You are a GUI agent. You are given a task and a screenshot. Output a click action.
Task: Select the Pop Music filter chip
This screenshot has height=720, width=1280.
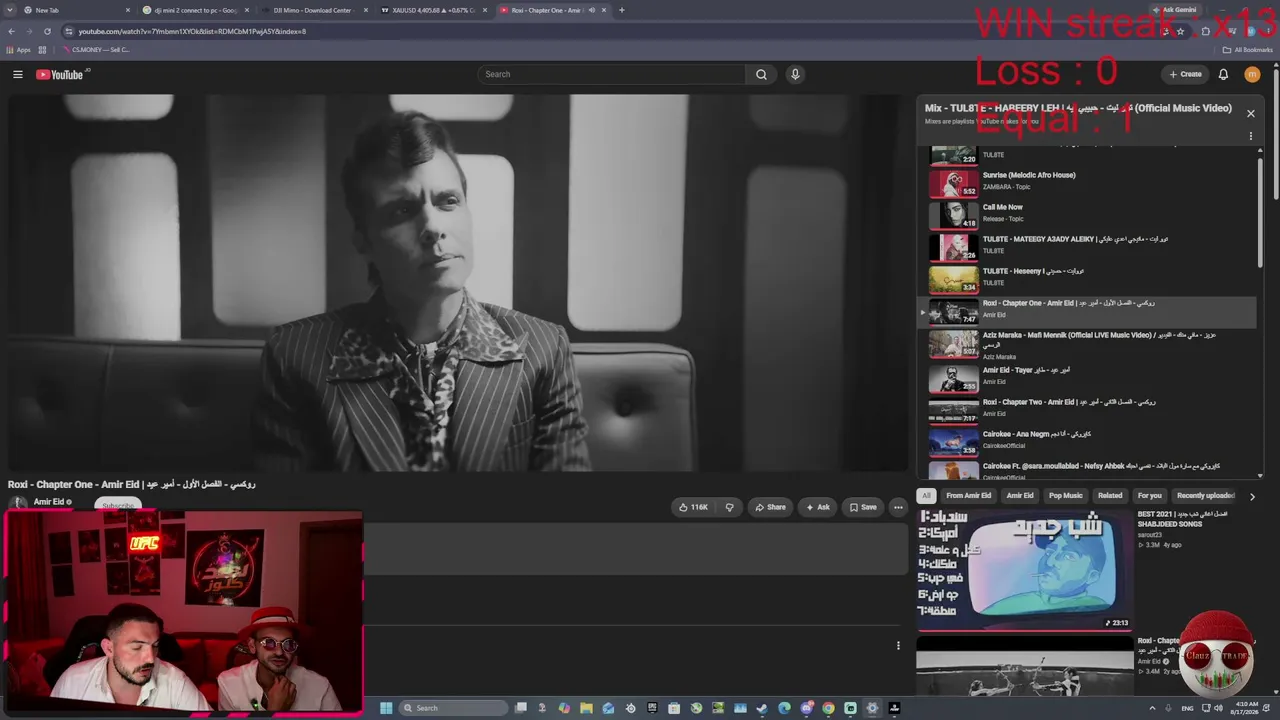(1065, 495)
